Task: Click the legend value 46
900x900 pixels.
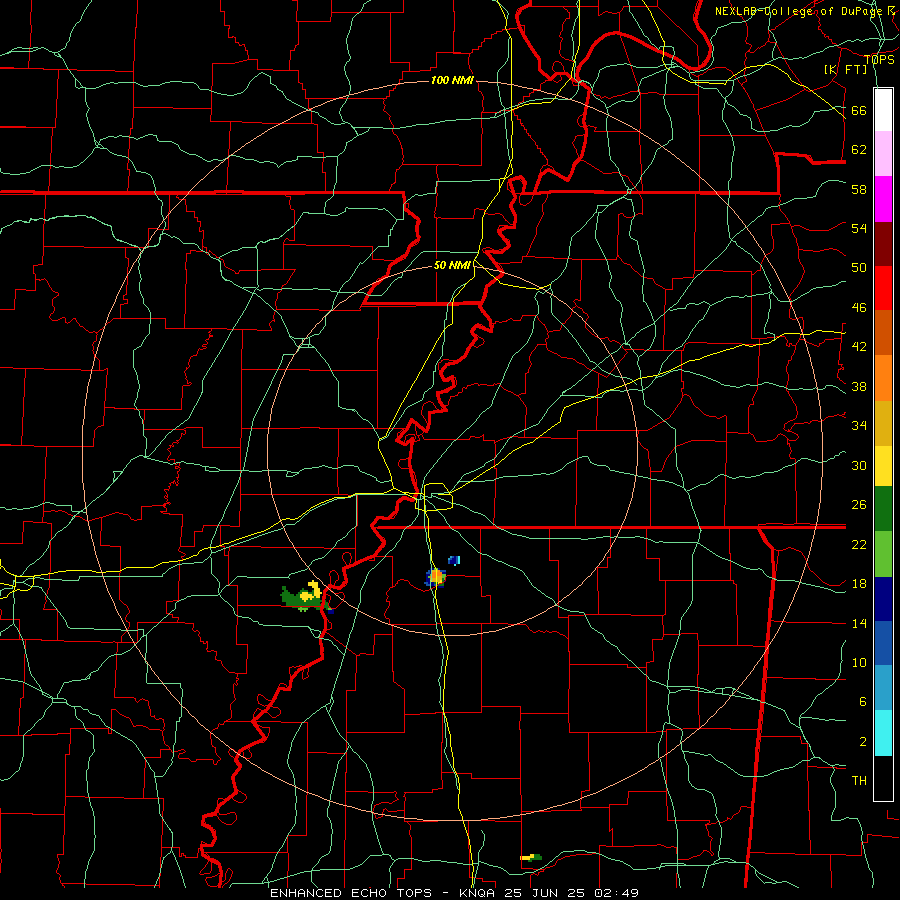Action: point(859,308)
